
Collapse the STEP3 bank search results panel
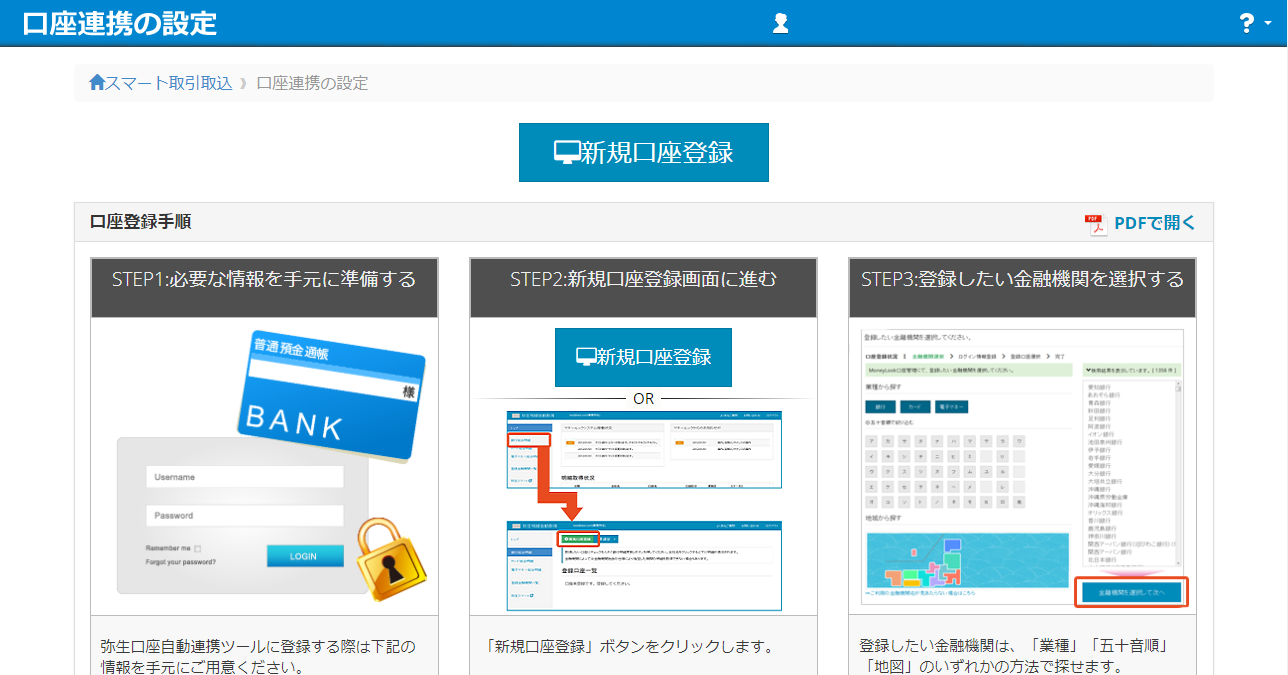pos(1130,369)
